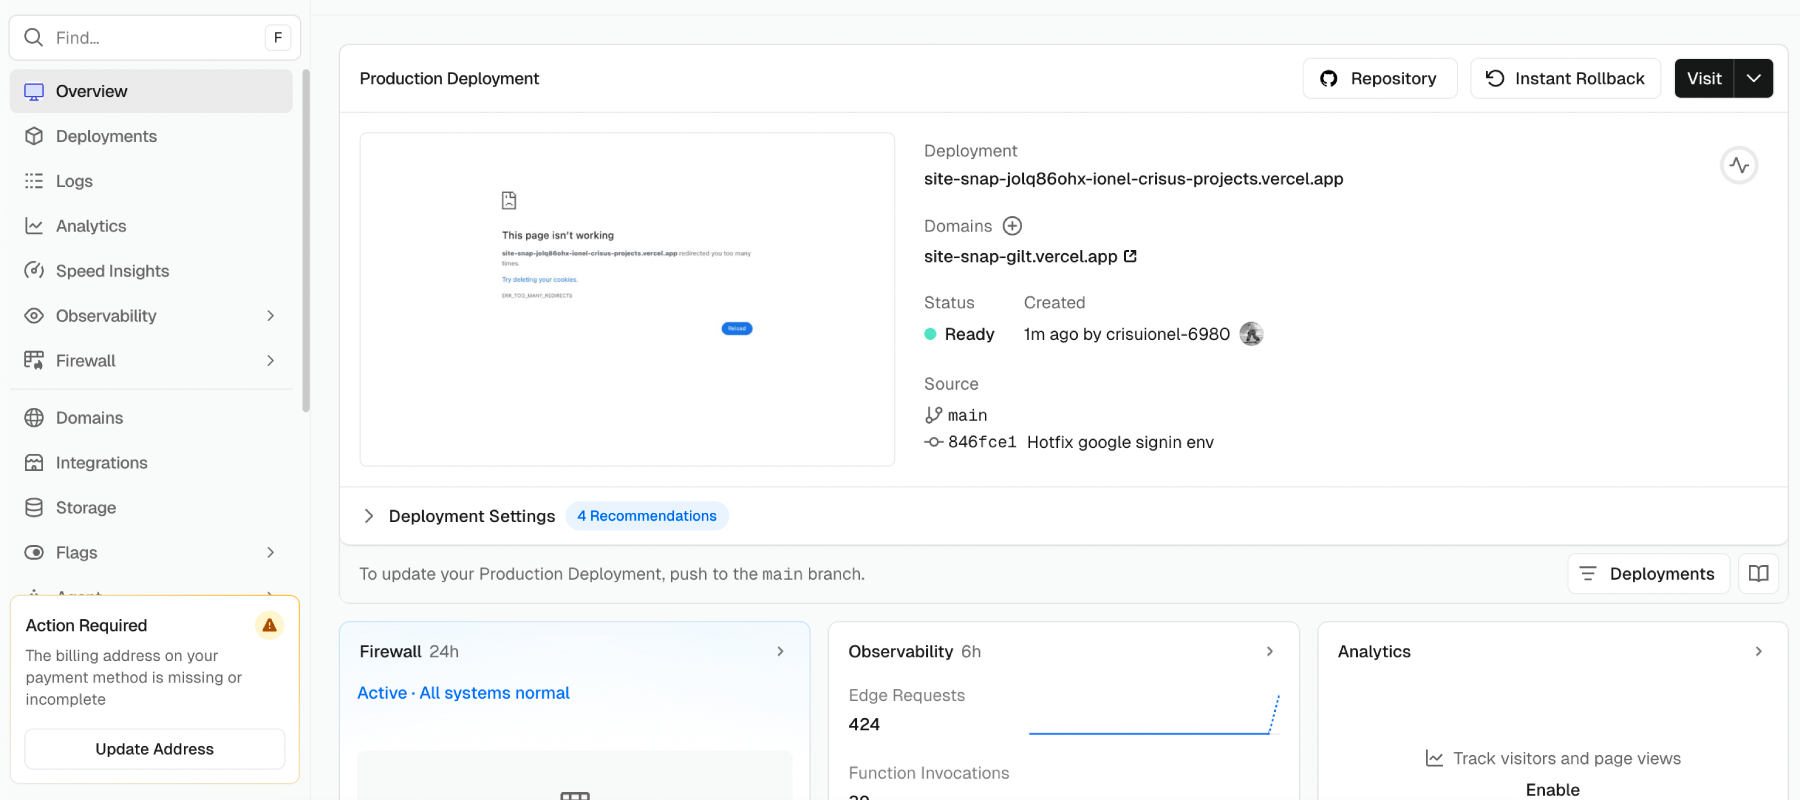Focus the Find input field
The image size is (1800, 800).
(155, 38)
